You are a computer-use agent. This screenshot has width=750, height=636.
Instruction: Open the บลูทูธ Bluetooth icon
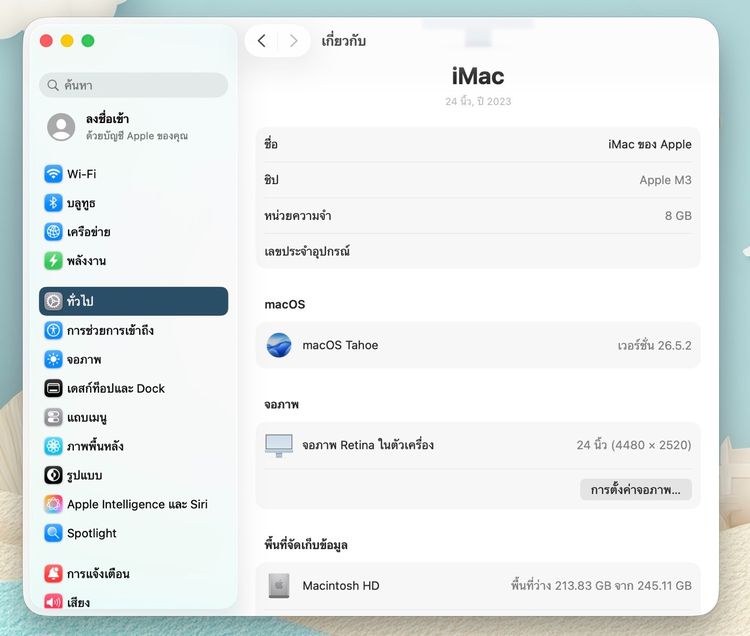click(53, 203)
